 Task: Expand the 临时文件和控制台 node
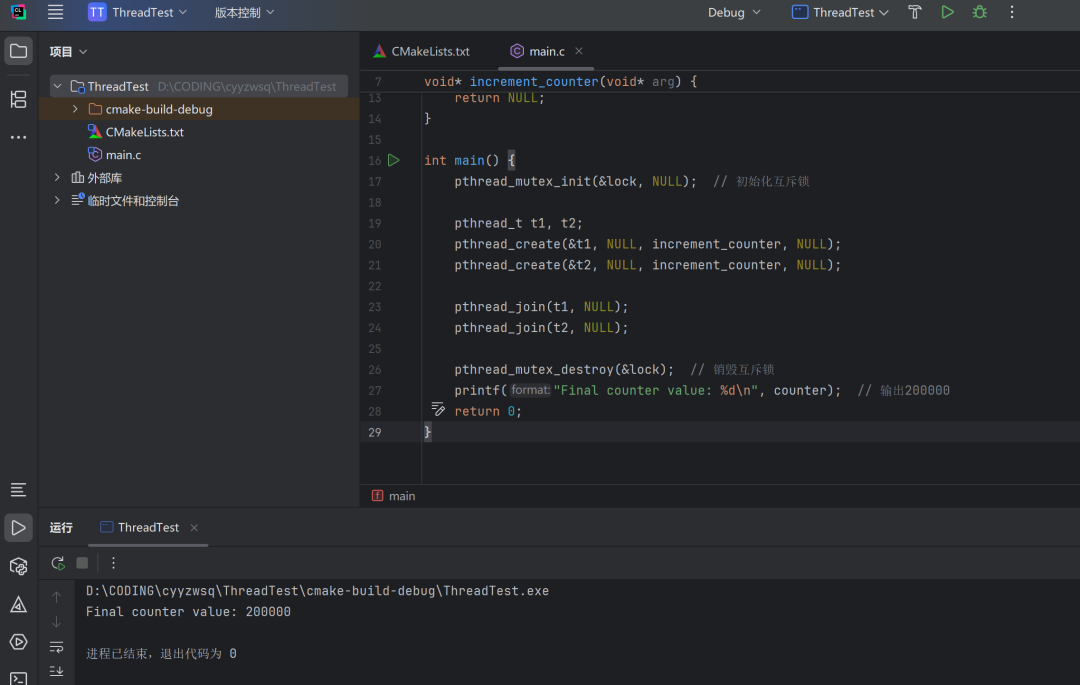point(57,200)
